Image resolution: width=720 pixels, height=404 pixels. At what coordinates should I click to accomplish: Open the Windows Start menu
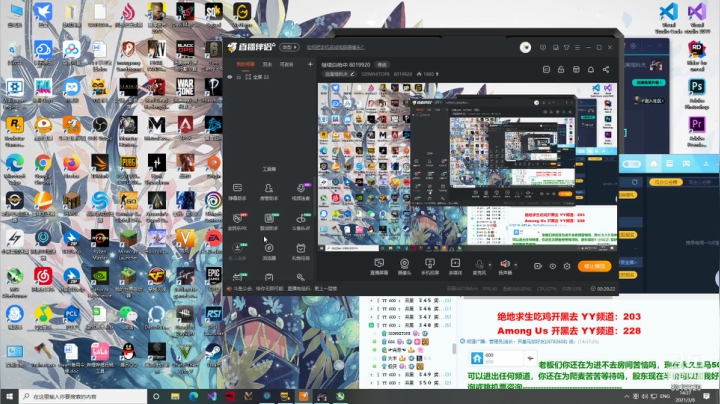pos(9,396)
